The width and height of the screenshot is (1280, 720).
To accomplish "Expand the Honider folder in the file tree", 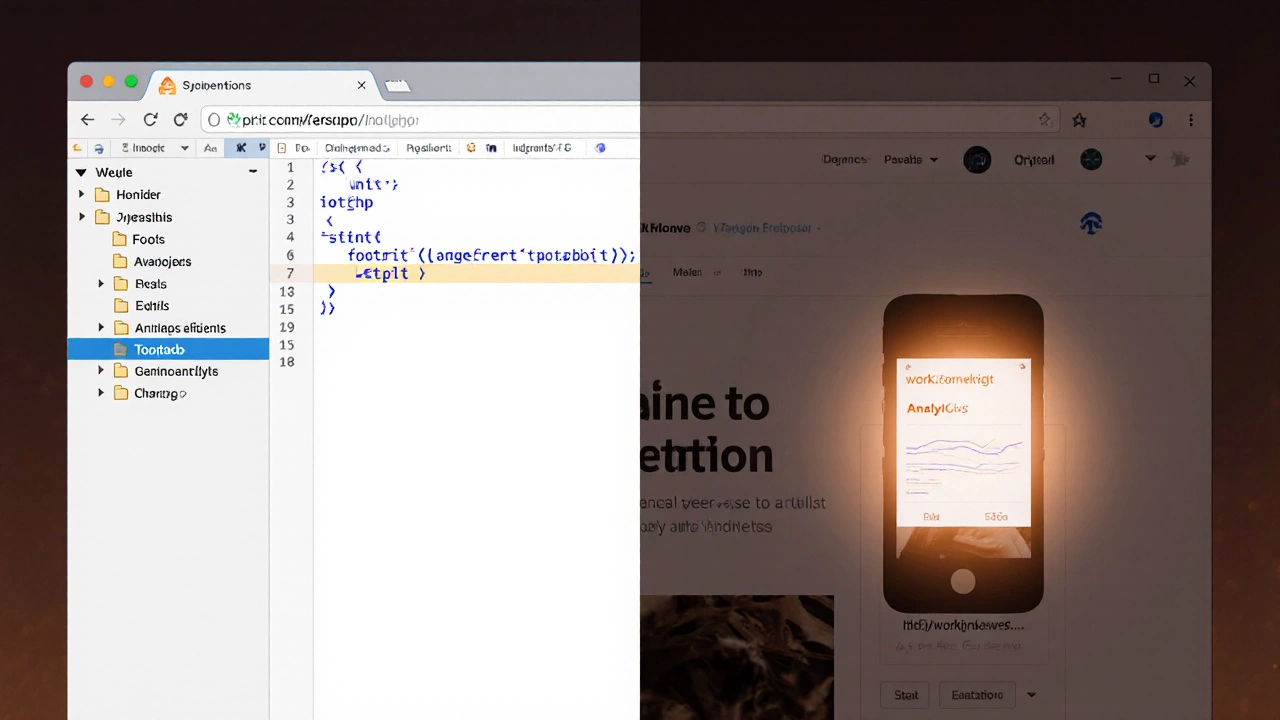I will click(x=81, y=194).
